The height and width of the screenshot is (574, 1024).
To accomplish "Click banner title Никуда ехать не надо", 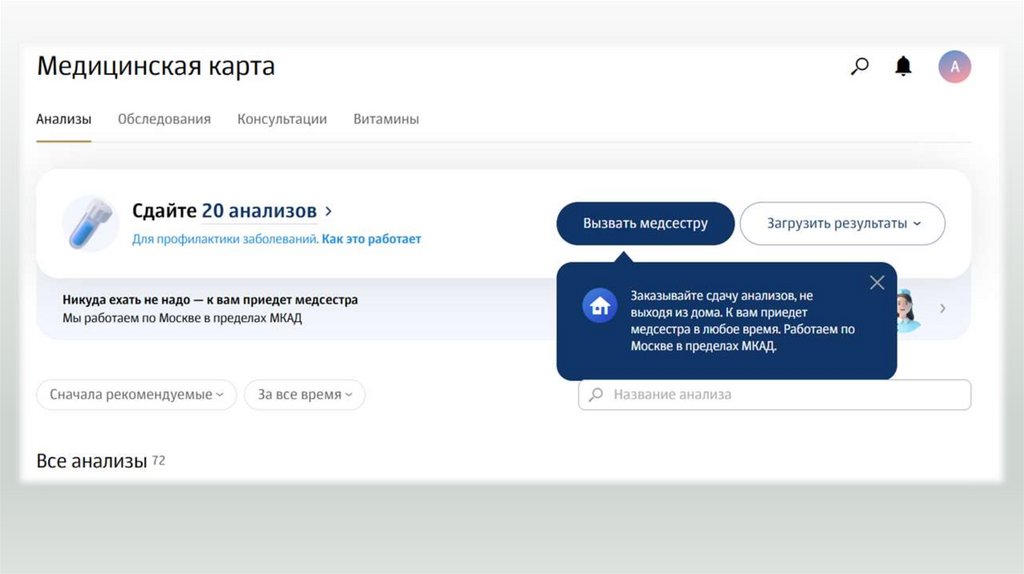I will point(210,300).
